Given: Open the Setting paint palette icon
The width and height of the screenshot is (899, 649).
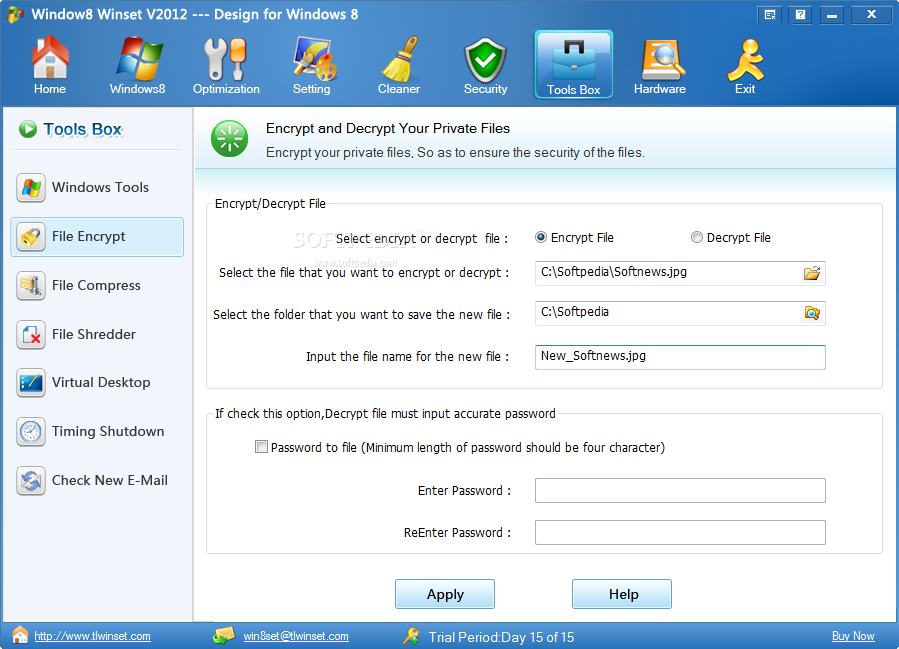Looking at the screenshot, I should point(314,58).
